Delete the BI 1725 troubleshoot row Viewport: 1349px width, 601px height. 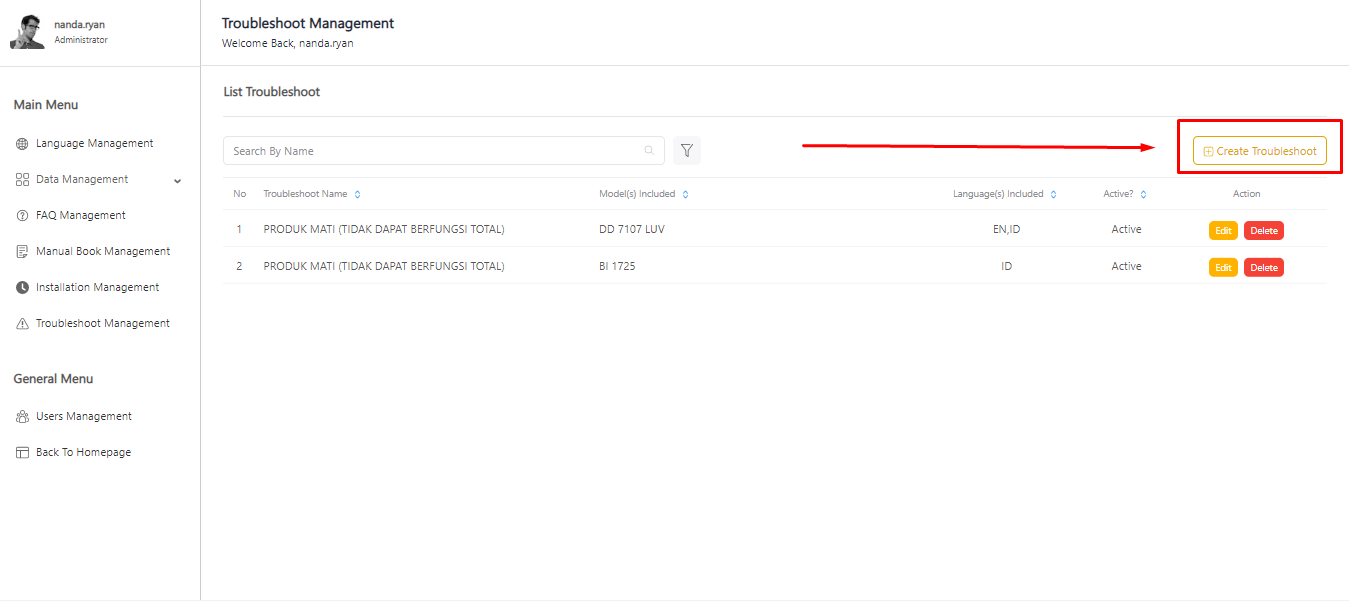1263,268
